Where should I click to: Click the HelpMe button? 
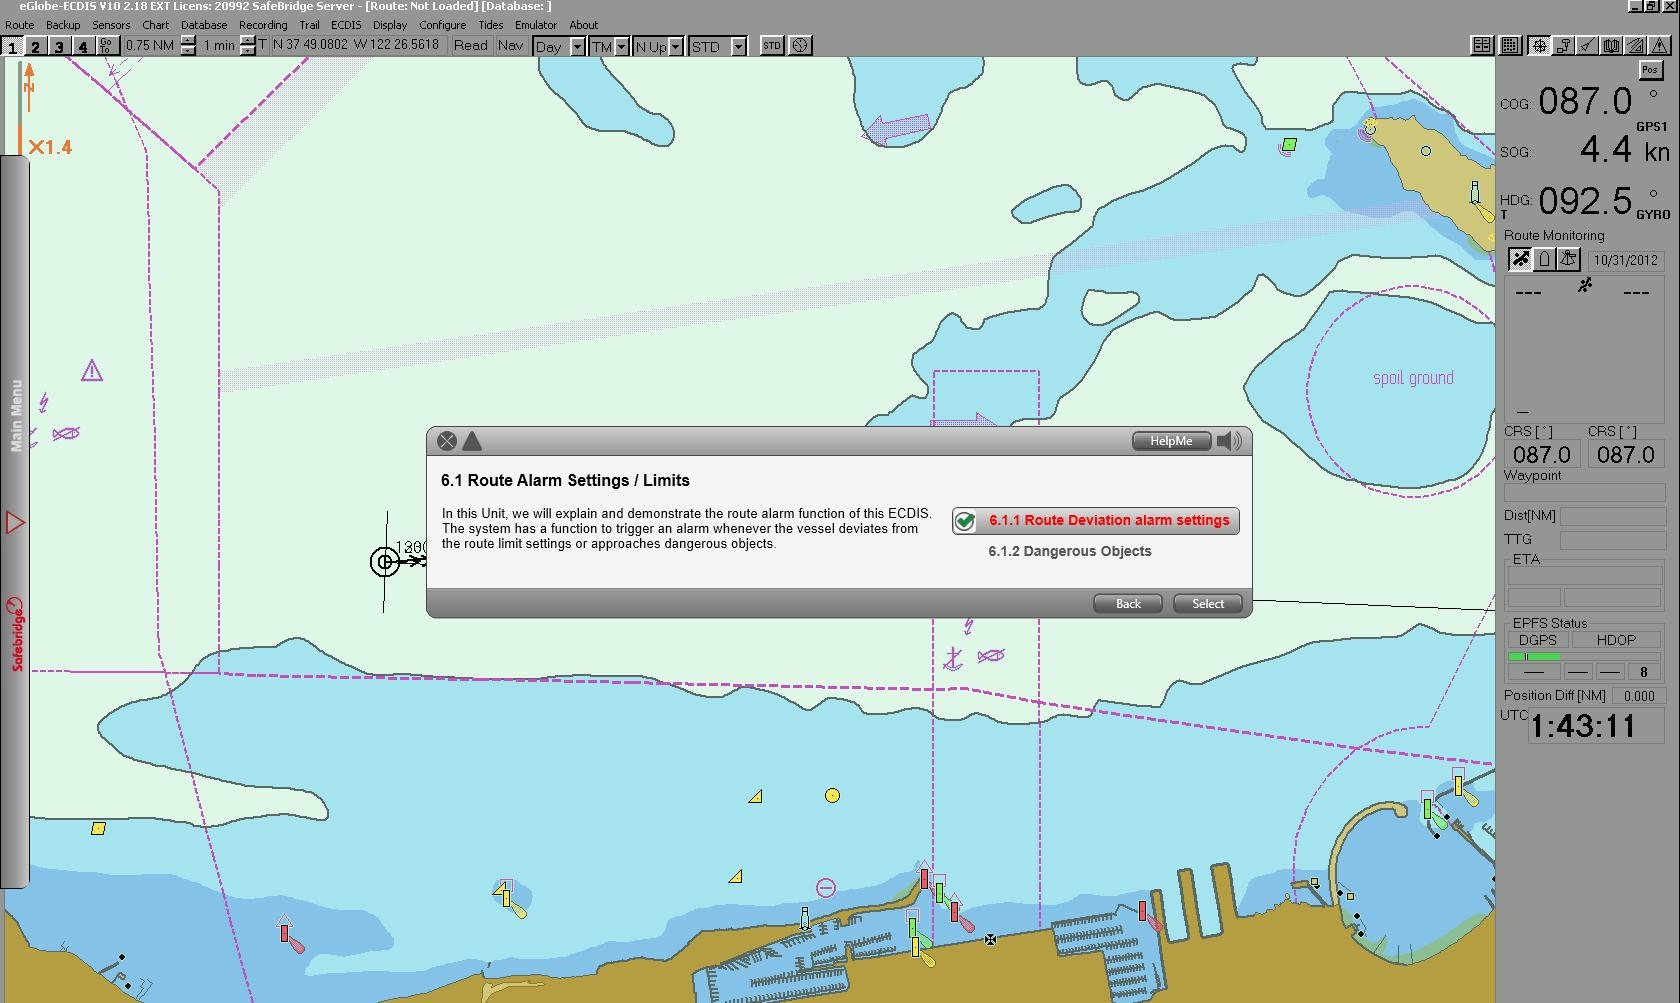click(x=1170, y=441)
